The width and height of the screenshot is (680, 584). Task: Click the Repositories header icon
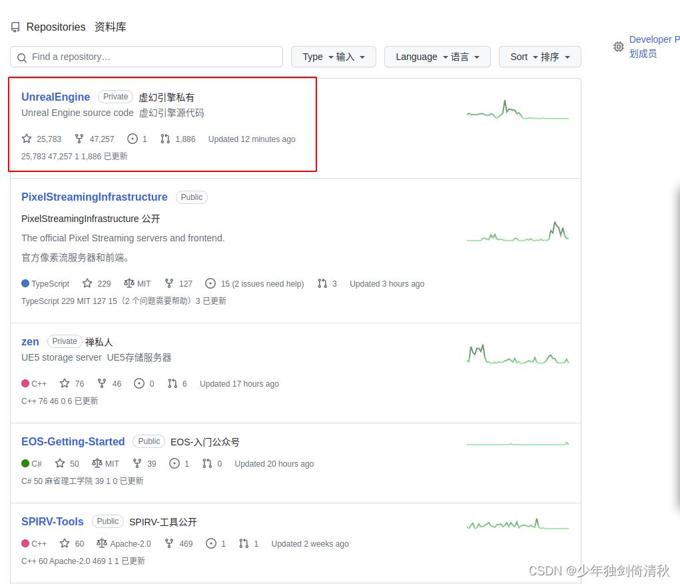click(x=15, y=27)
